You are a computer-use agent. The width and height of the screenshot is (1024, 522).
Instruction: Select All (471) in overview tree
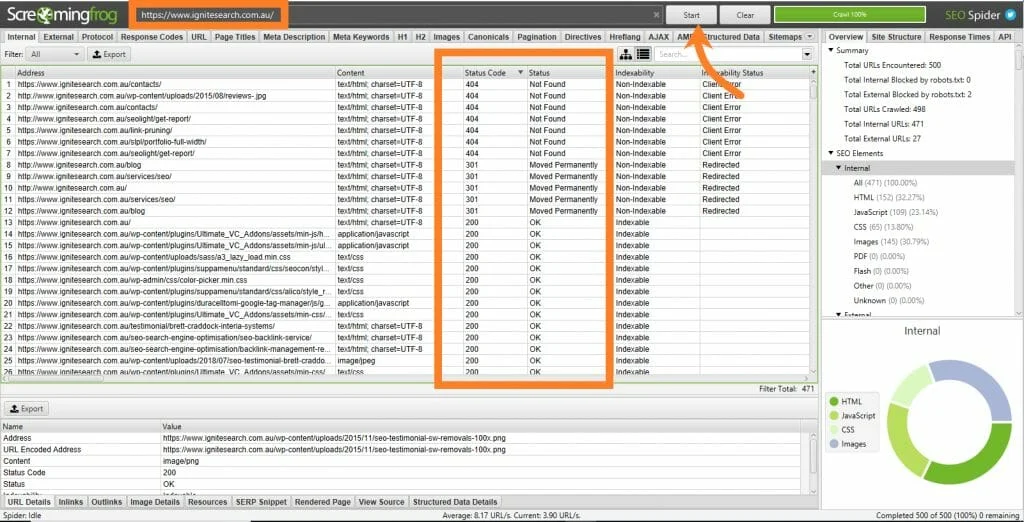(x=885, y=183)
